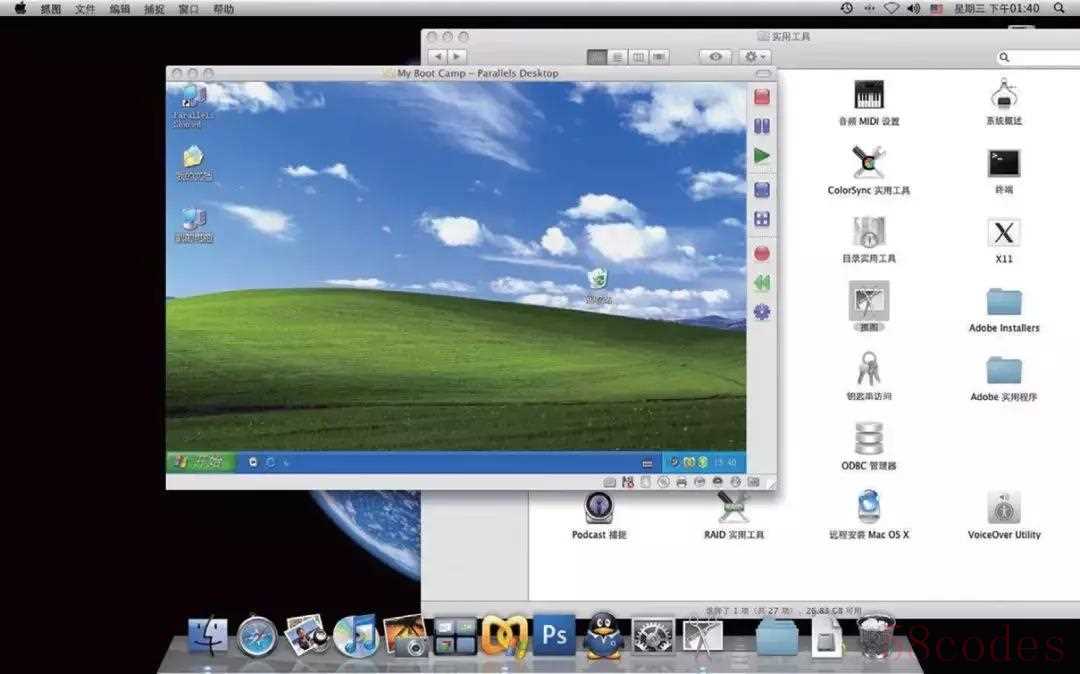The width and height of the screenshot is (1080, 674).
Task: Open the Apple menu
Action: point(21,8)
